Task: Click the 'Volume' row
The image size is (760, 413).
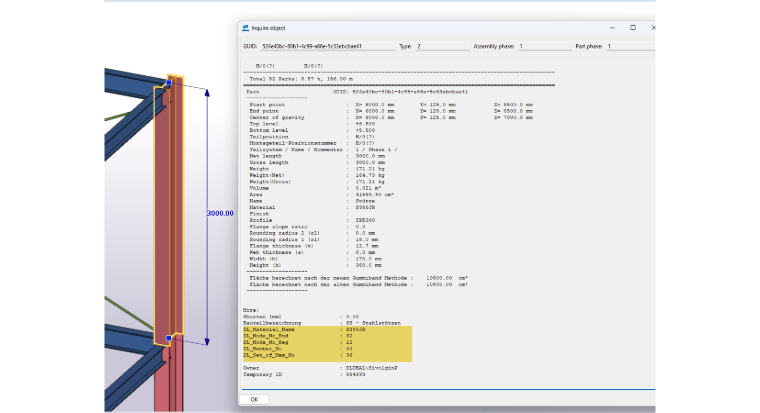Action: [x=315, y=188]
